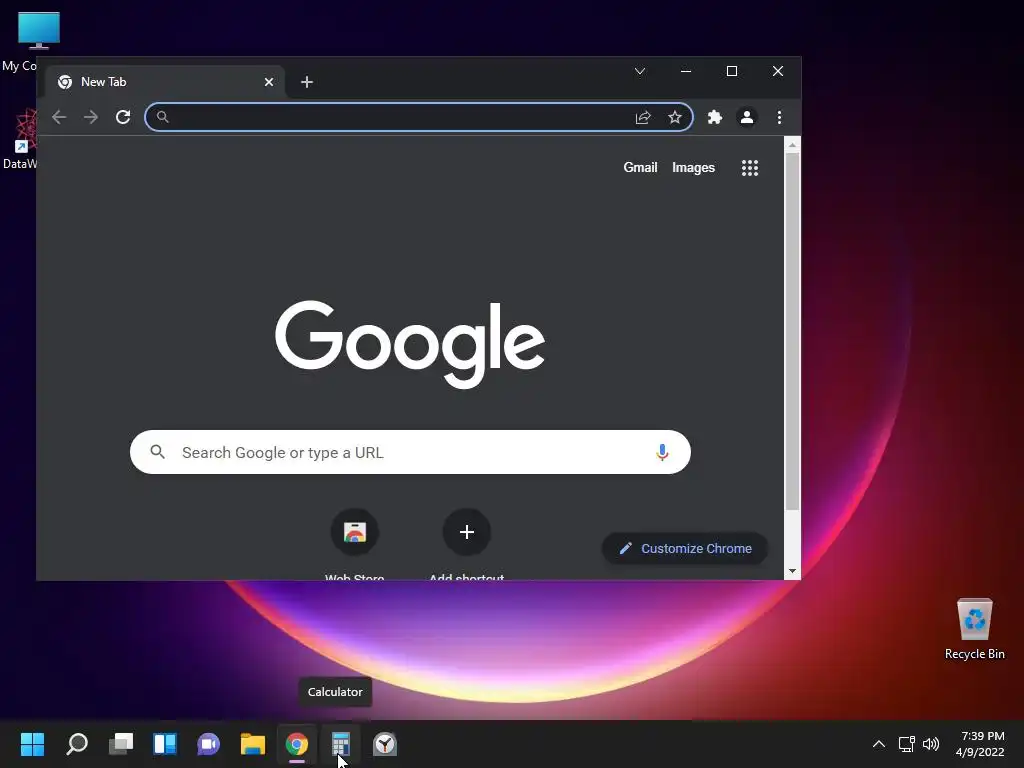Click the vertical scrollbar thumb

tap(792, 332)
